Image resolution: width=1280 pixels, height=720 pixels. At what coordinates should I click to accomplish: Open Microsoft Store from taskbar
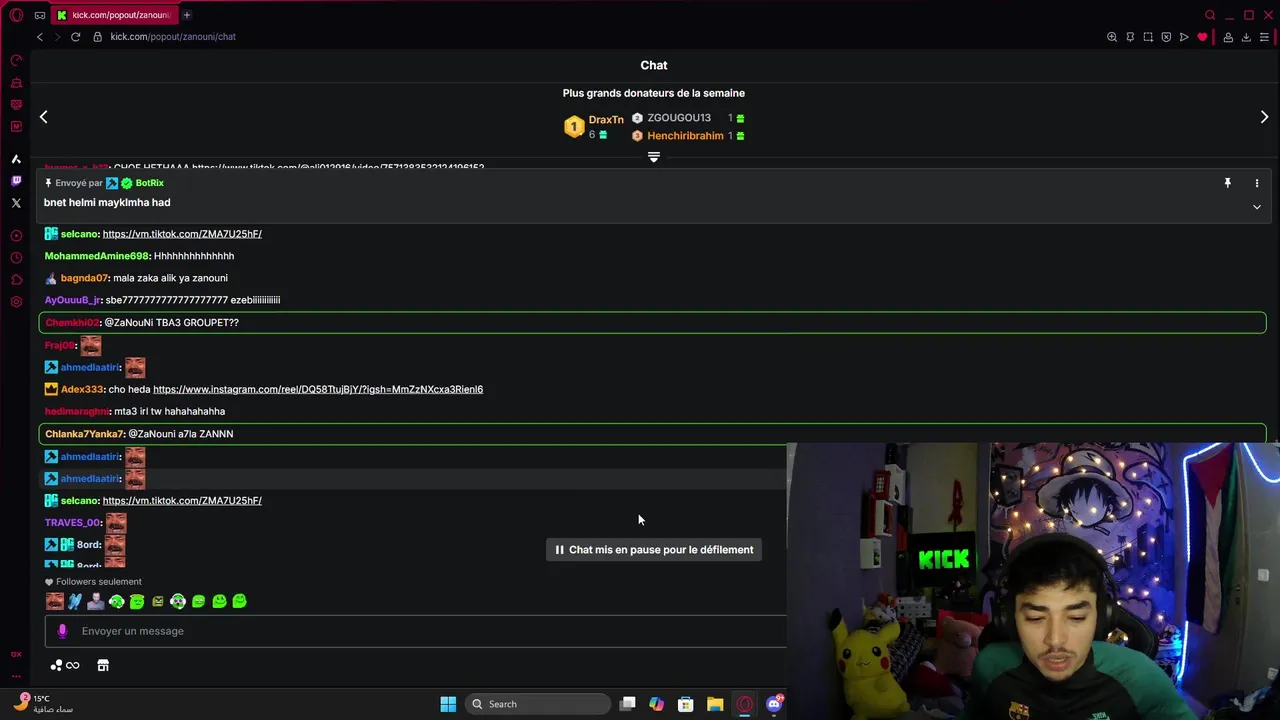[686, 704]
